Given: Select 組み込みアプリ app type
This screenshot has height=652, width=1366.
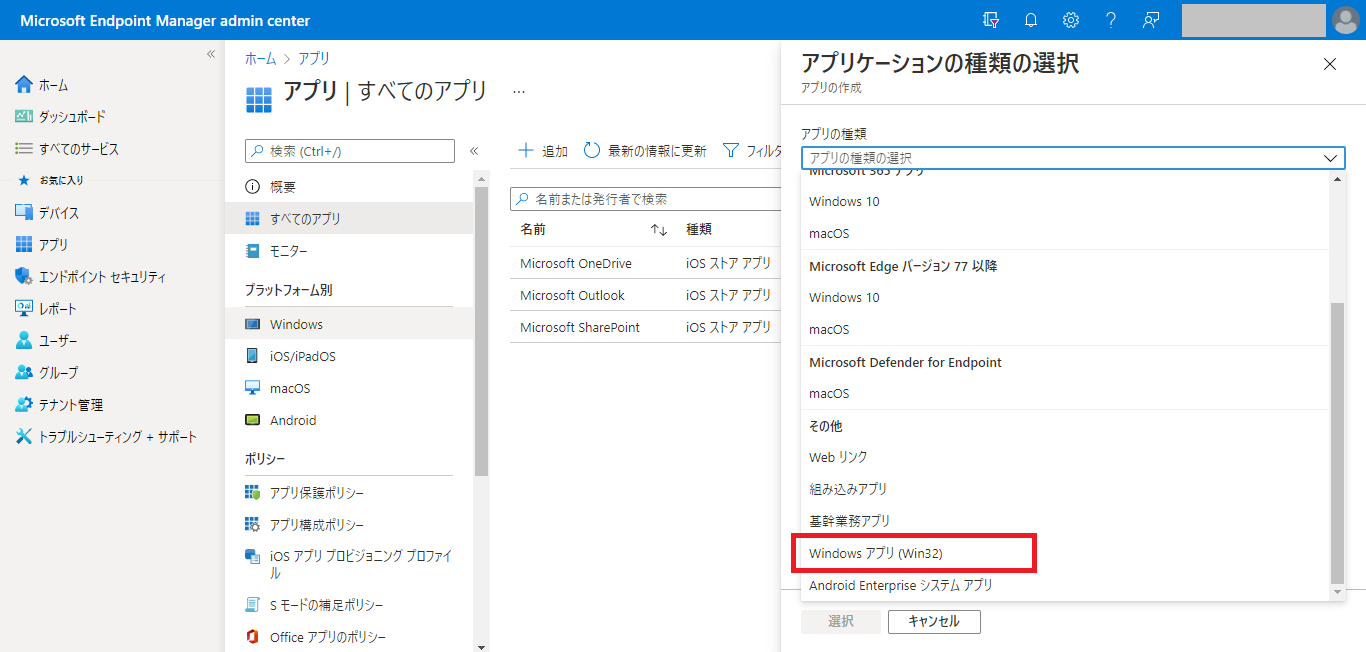Looking at the screenshot, I should (1066, 489).
